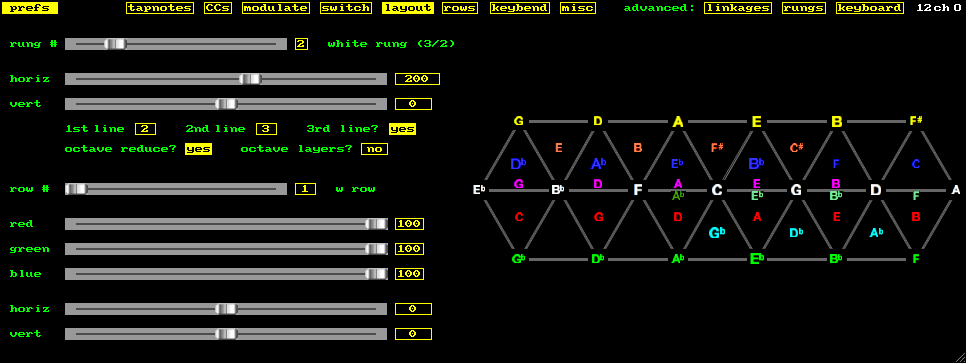This screenshot has width=966, height=363.
Task: Click the rung # slider handle
Action: pyautogui.click(x=115, y=44)
